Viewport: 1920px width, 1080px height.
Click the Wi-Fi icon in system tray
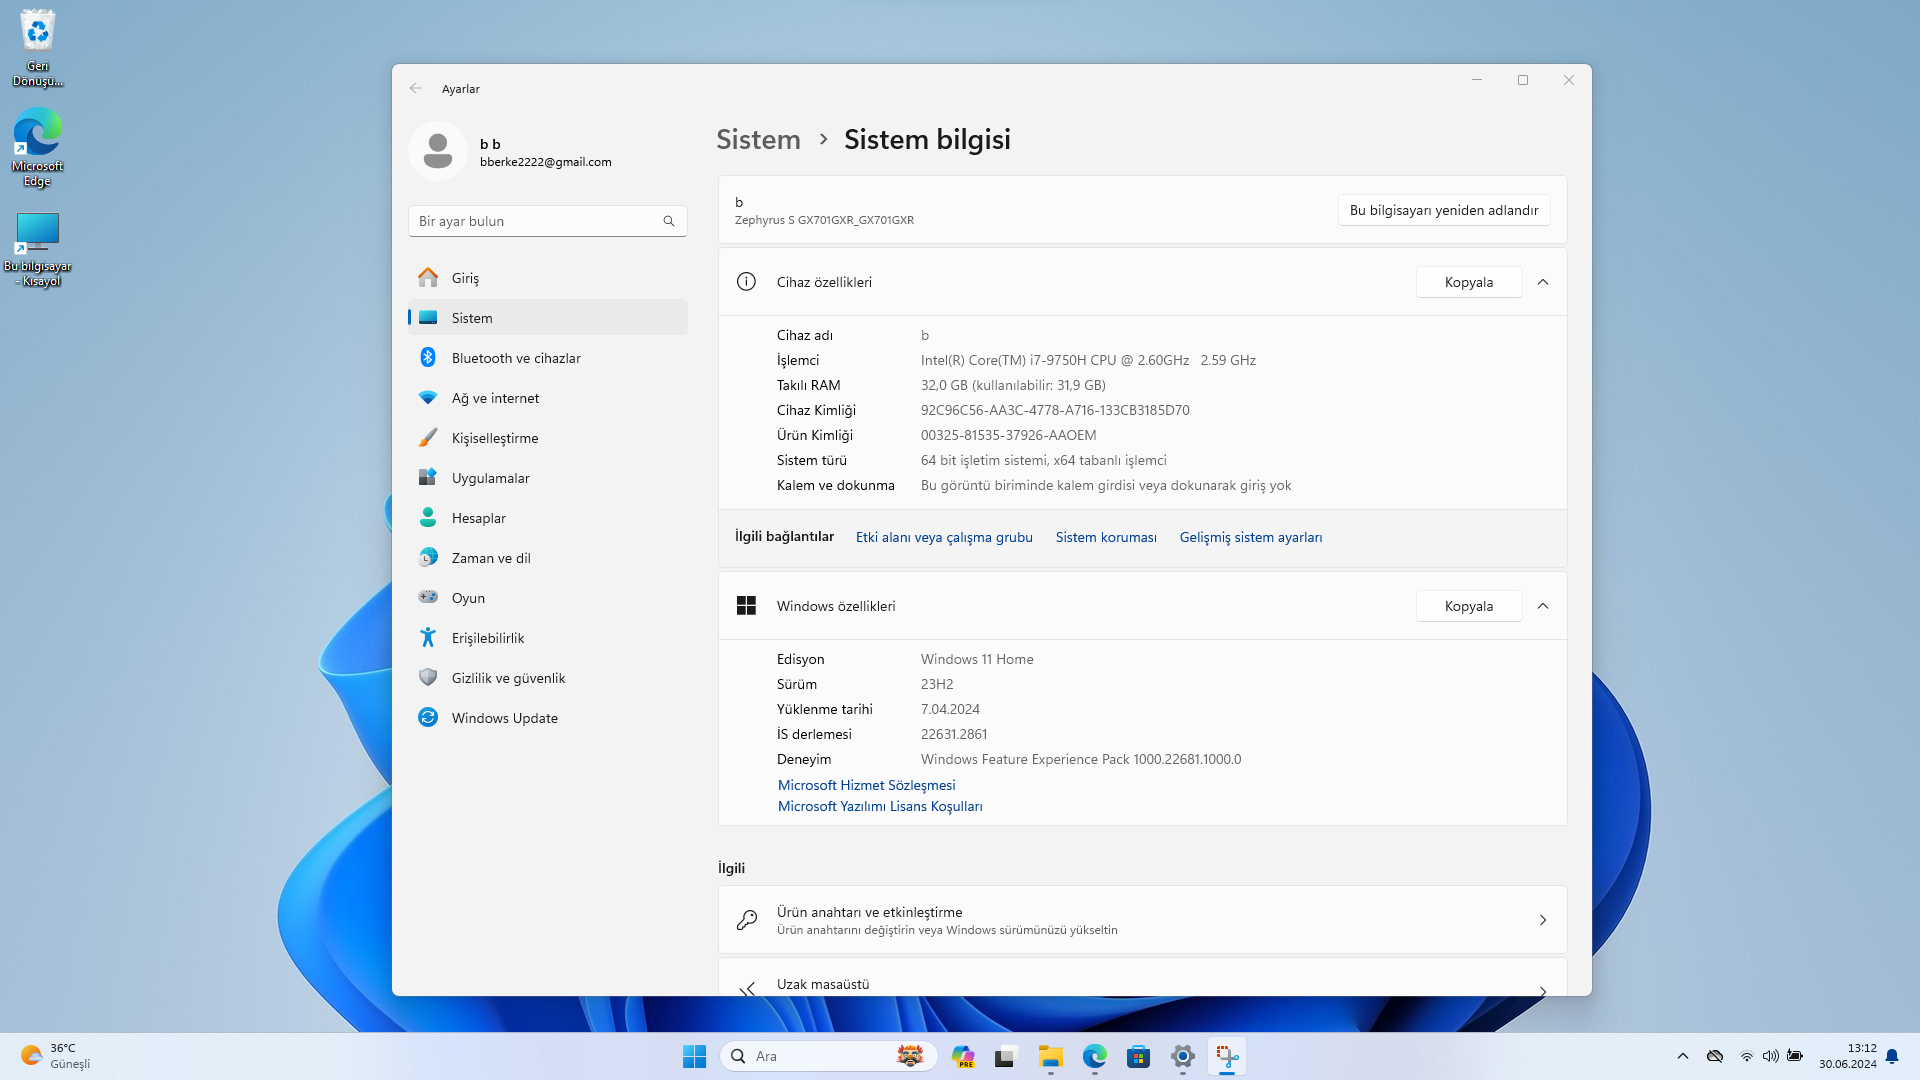point(1747,1056)
